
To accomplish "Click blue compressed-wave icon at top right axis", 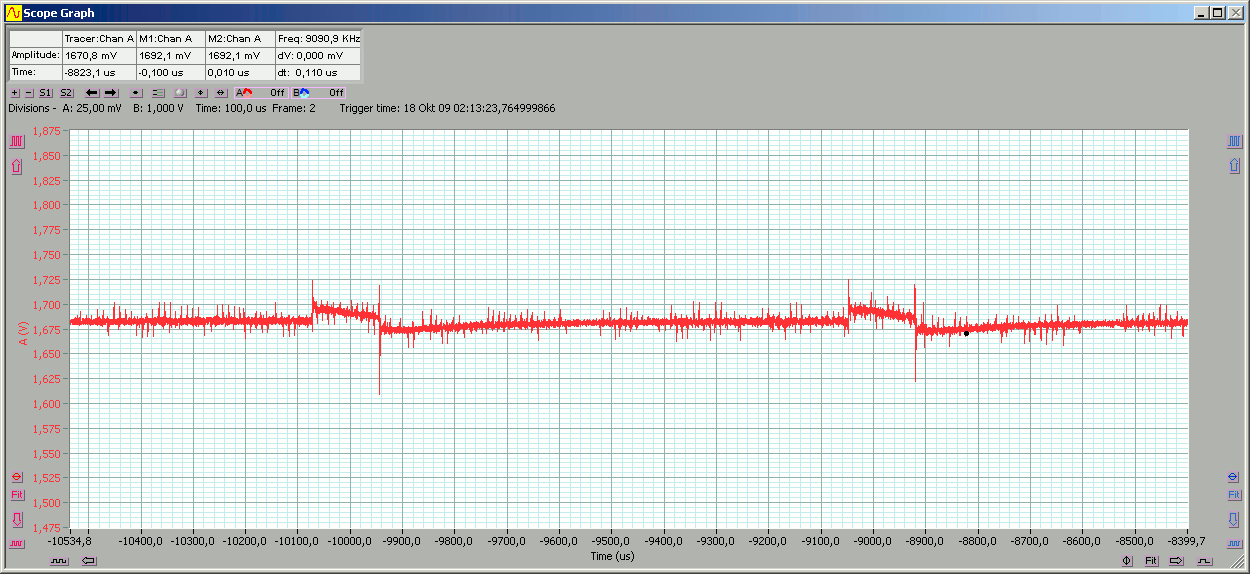I will (x=1233, y=142).
